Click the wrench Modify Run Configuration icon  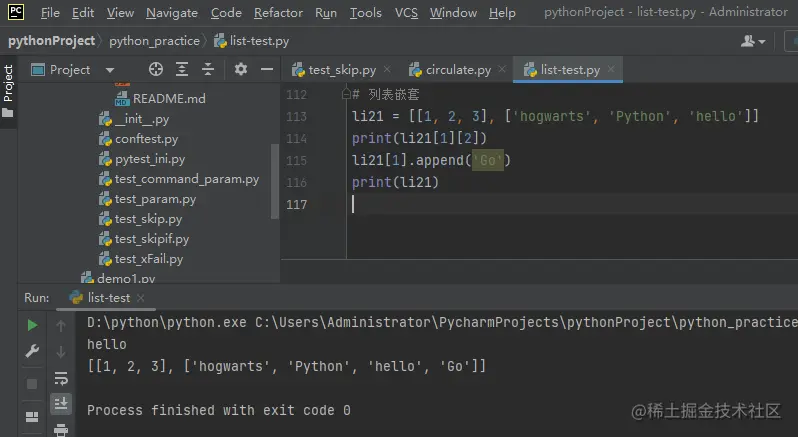click(32, 351)
